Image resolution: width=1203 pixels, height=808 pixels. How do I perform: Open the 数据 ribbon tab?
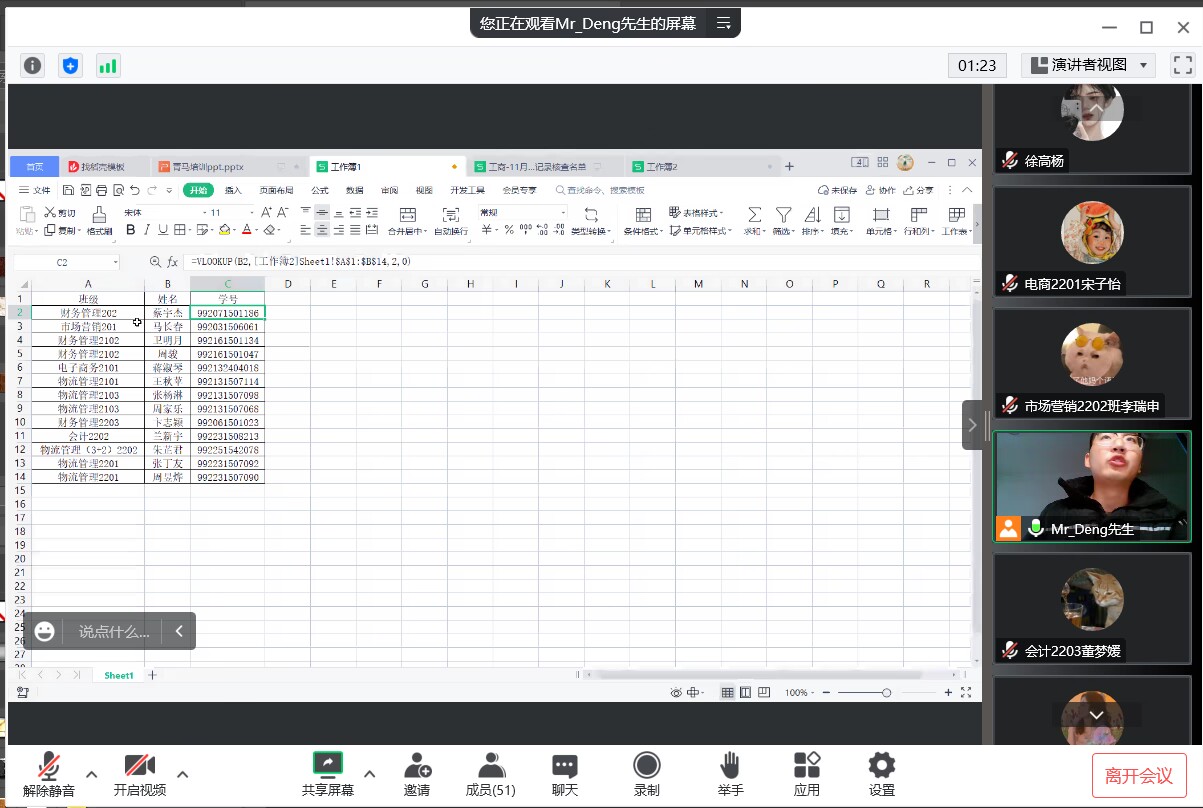(x=354, y=190)
